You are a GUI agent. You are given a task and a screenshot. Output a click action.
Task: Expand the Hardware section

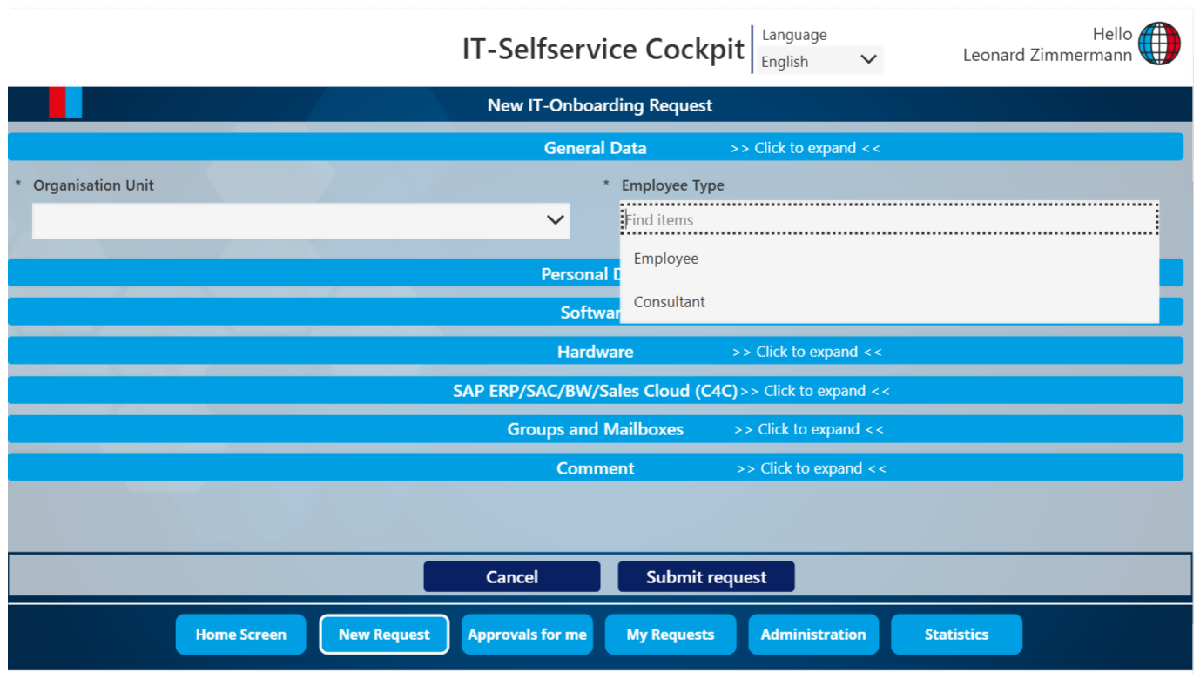coord(595,352)
